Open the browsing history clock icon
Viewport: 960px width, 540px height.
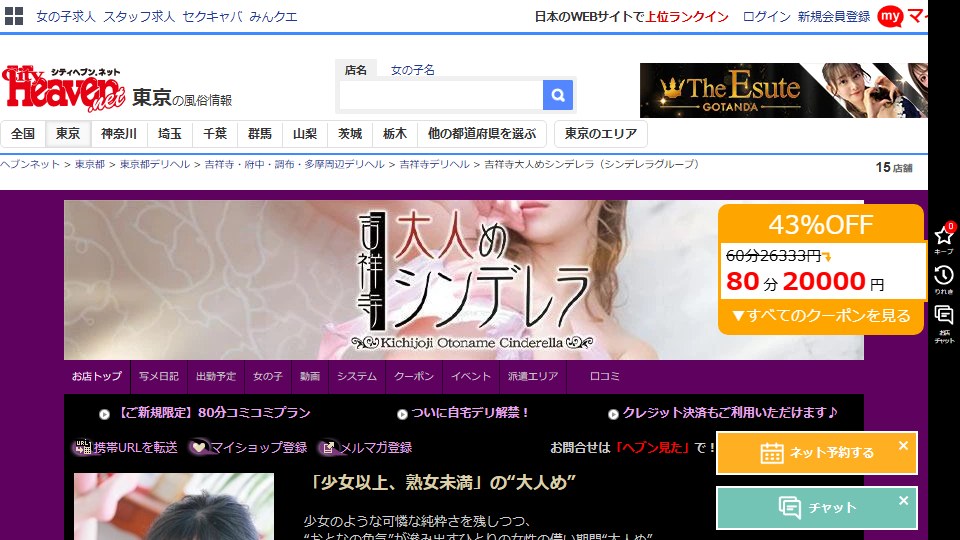pyautogui.click(x=943, y=279)
